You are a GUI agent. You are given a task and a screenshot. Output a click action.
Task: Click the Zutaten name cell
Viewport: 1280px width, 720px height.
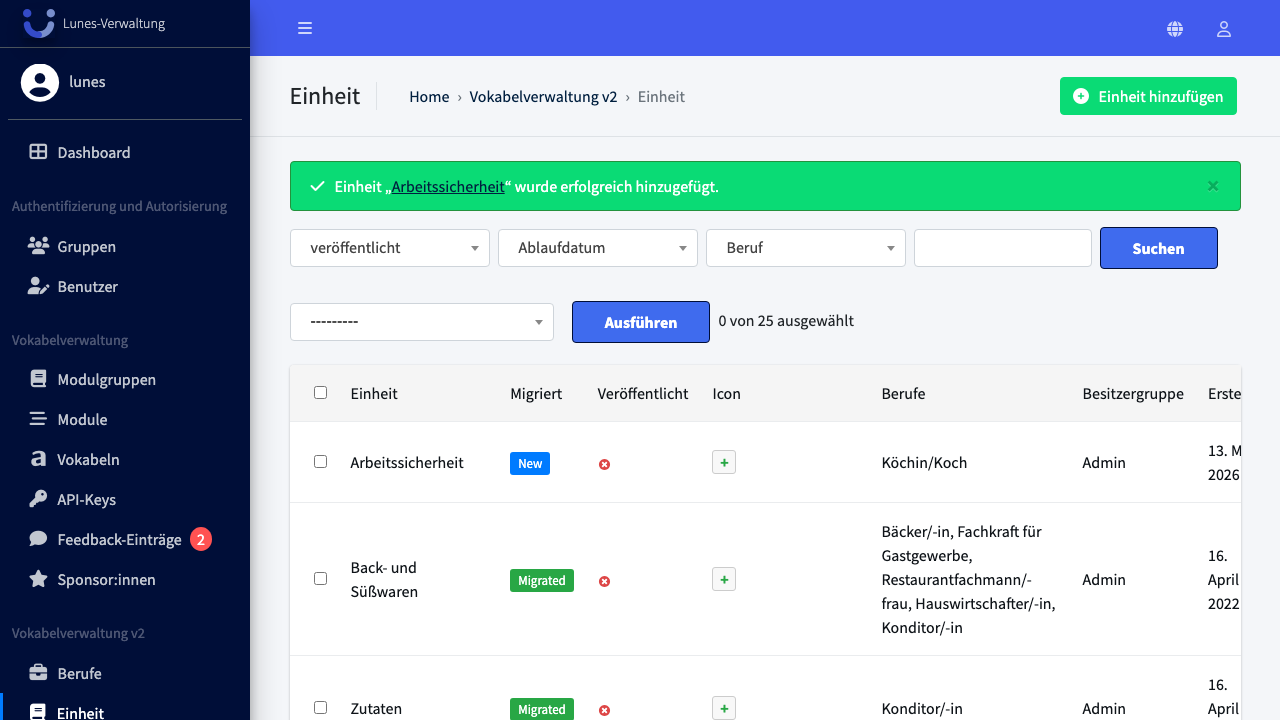376,708
